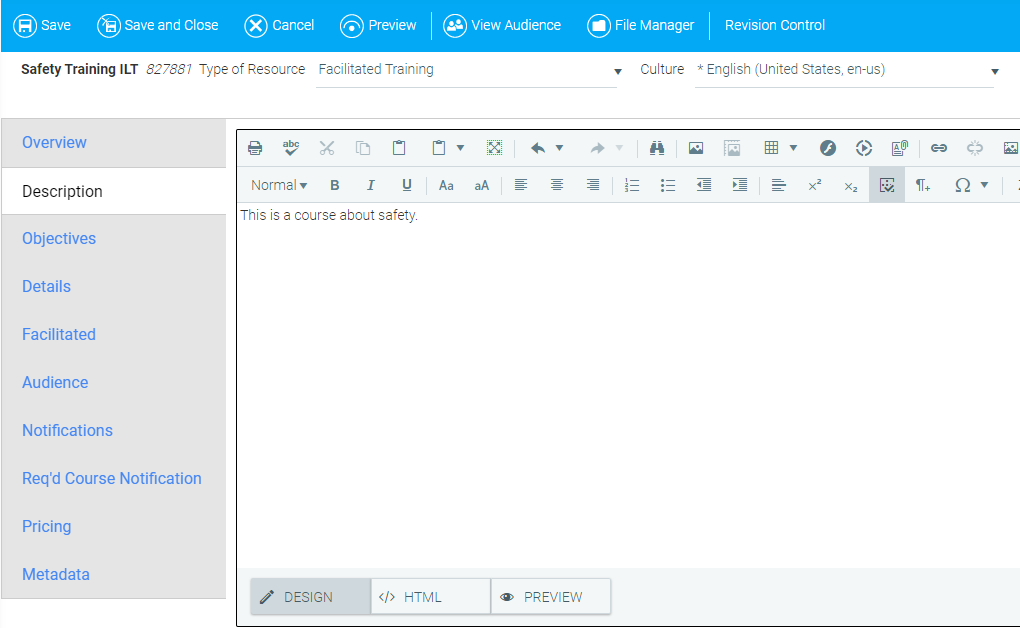The height and width of the screenshot is (628, 1020).
Task: Toggle the highlighted form-elements toolbar button
Action: tap(887, 185)
